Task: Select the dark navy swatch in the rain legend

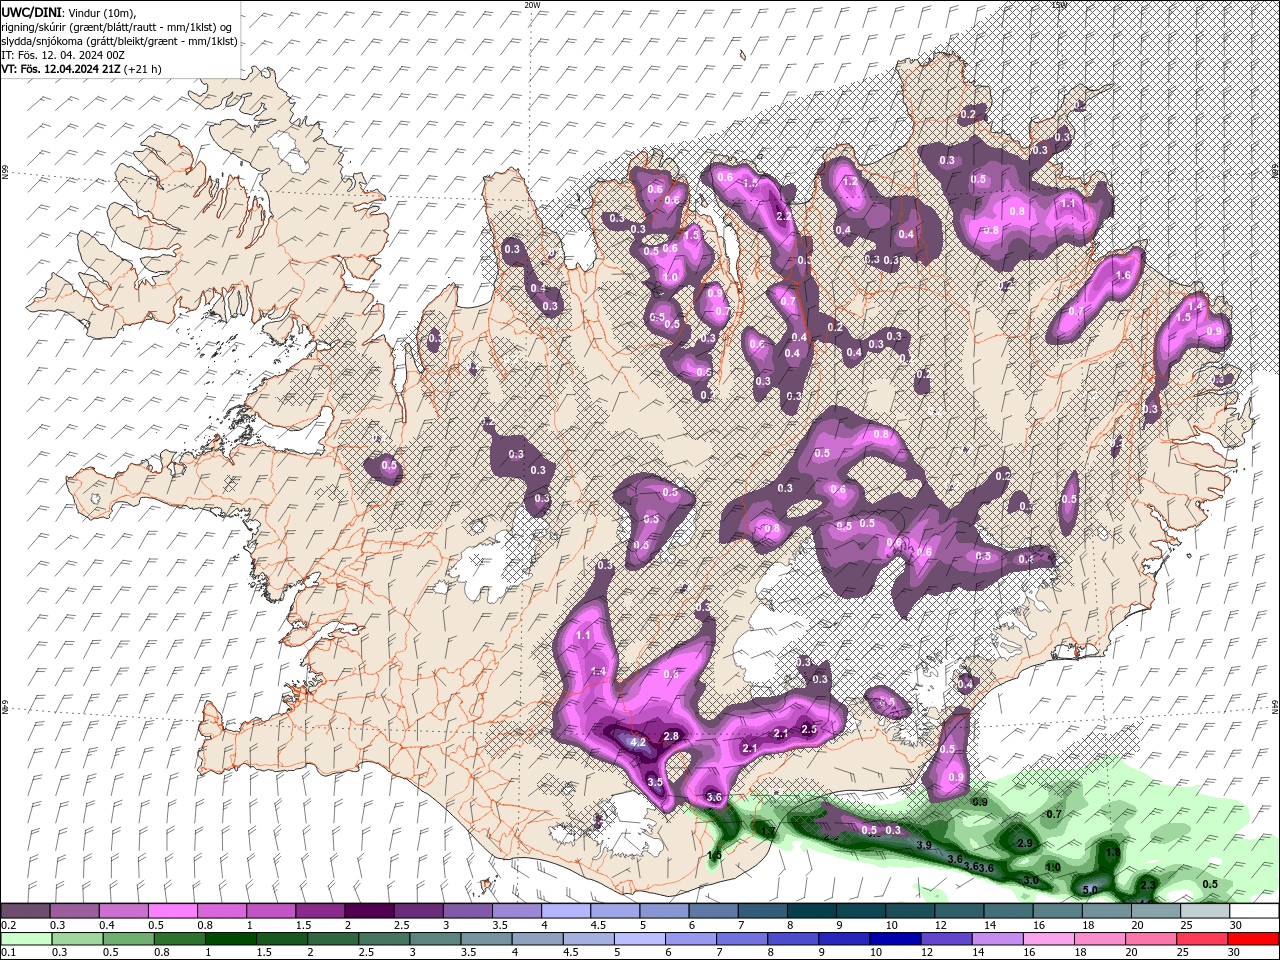Action: (x=893, y=938)
